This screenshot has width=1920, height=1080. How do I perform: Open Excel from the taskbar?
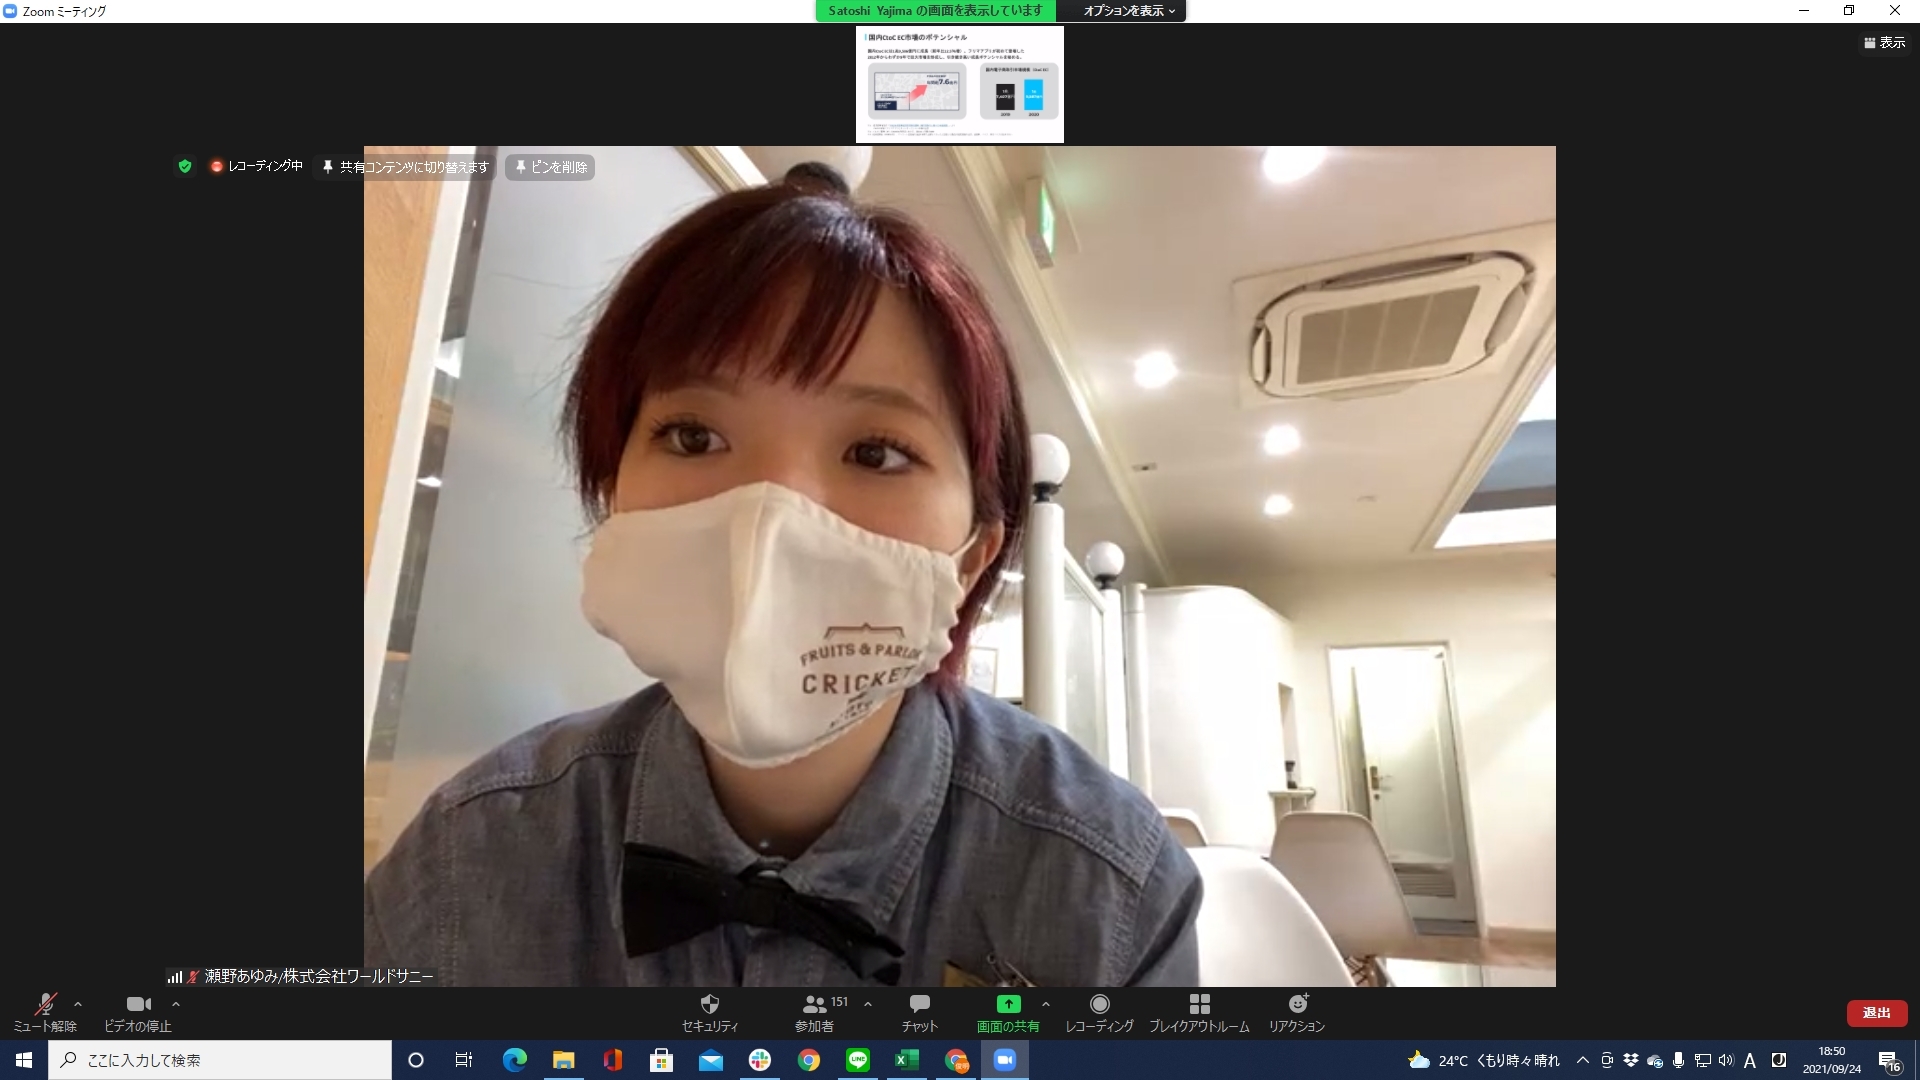pos(907,1060)
